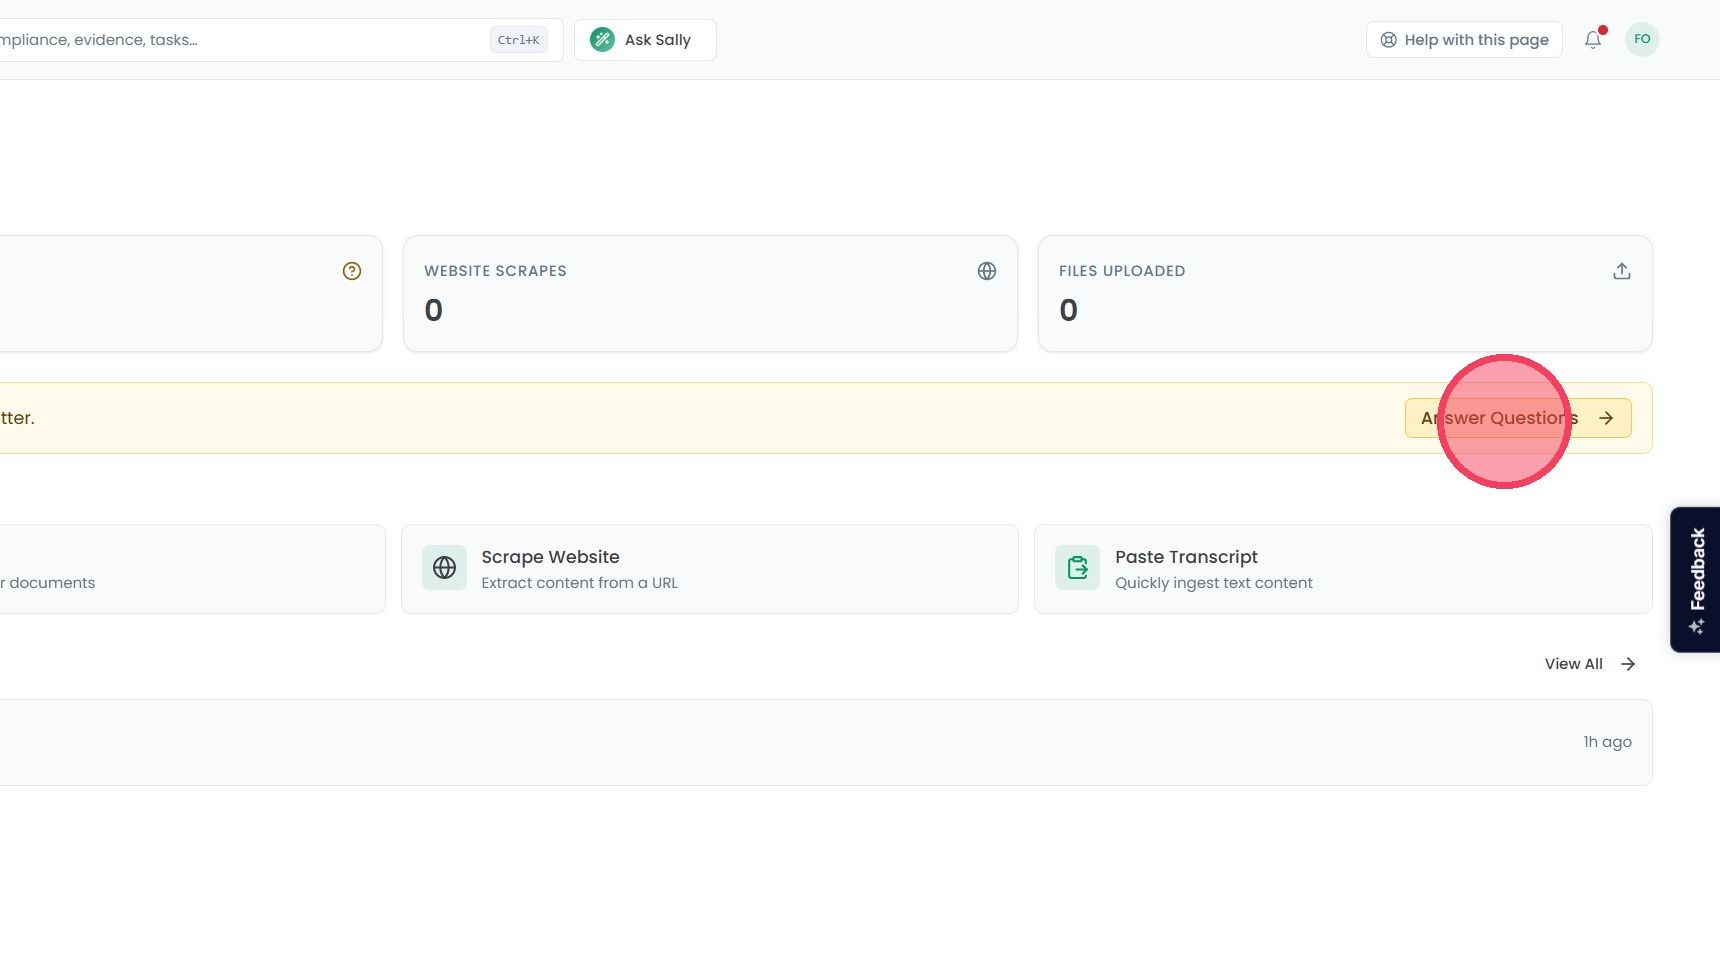Click the lifebuoy help icon
Viewport: 1720px width, 961px height.
pyautogui.click(x=1388, y=40)
